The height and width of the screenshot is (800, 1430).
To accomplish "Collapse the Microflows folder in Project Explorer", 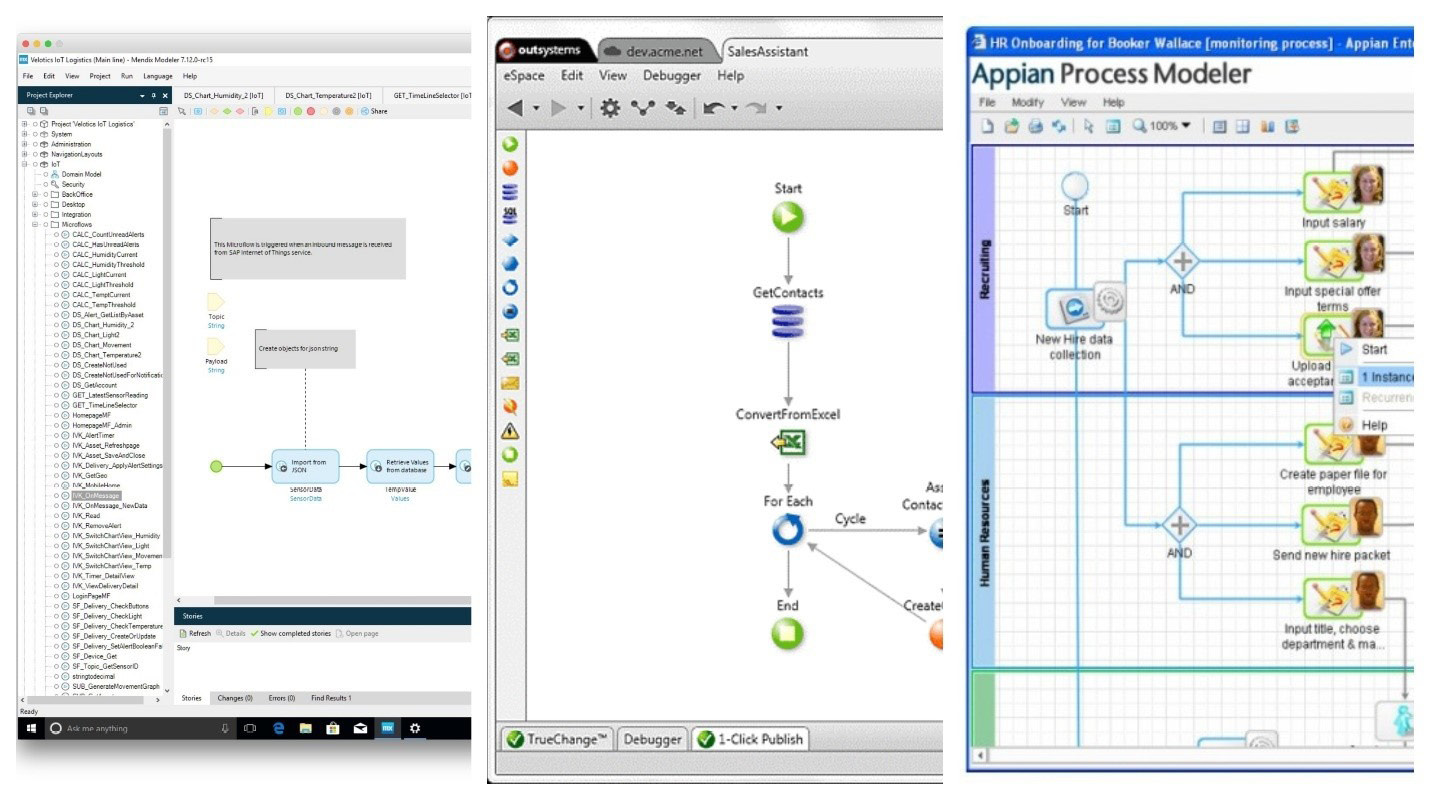I will (35, 224).
